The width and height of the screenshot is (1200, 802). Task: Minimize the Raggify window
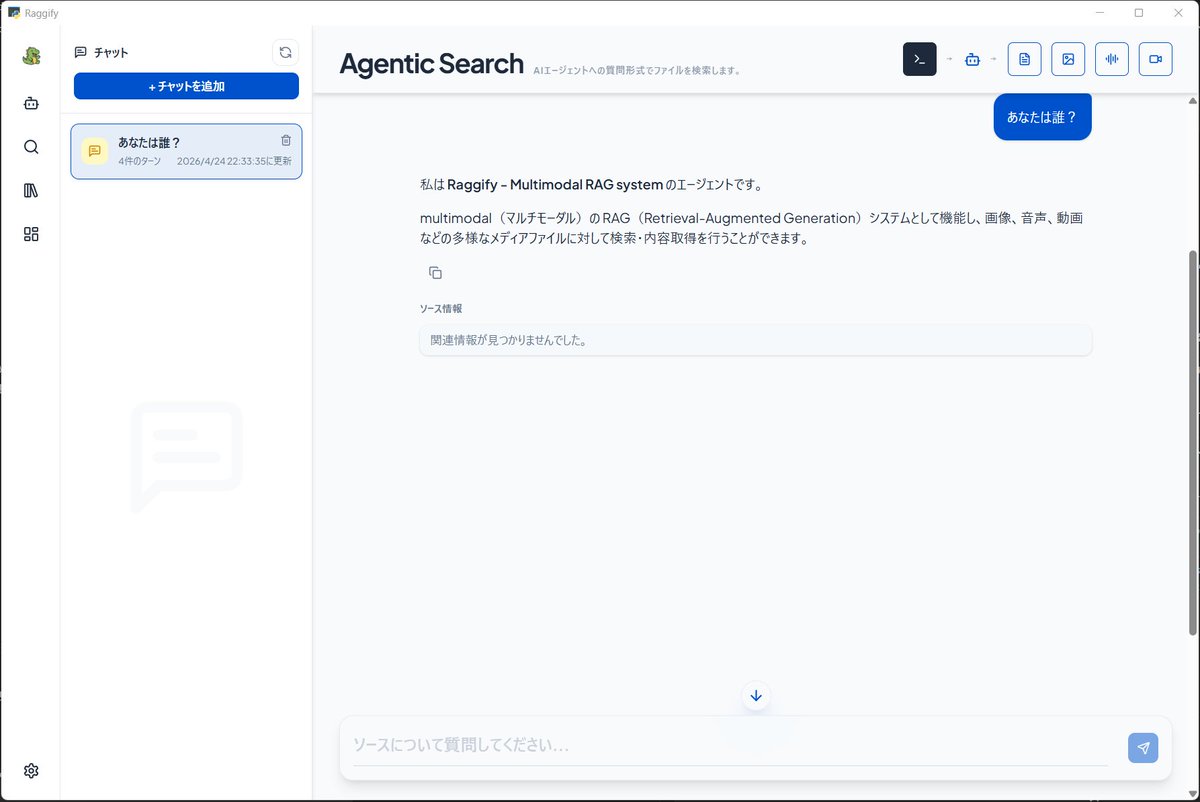(x=1099, y=12)
